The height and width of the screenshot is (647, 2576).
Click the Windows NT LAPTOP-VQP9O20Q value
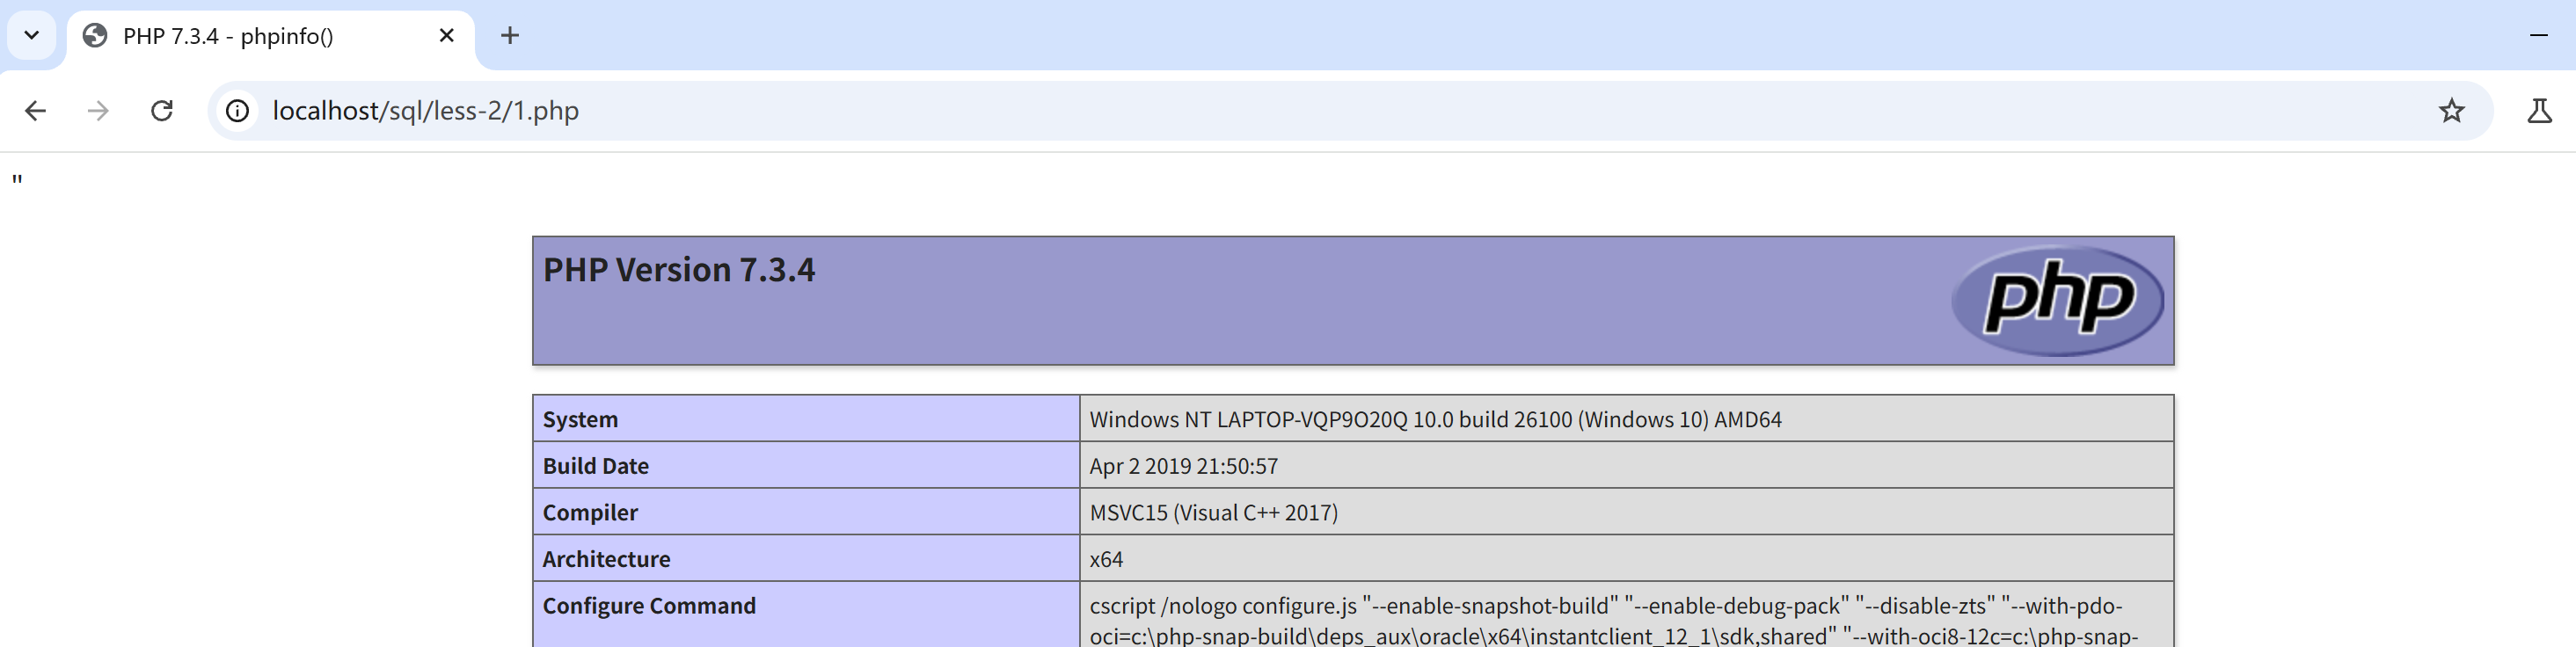tap(1435, 420)
